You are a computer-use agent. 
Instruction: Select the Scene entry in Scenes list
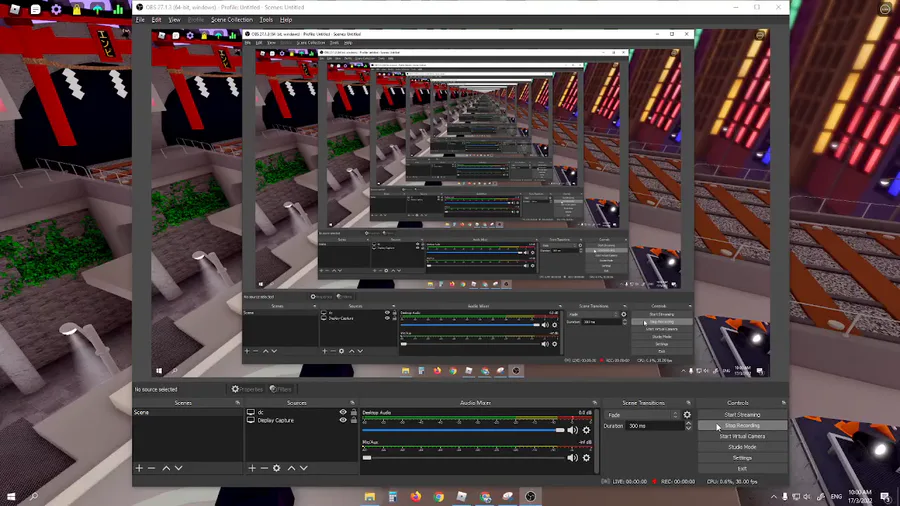tap(188, 412)
